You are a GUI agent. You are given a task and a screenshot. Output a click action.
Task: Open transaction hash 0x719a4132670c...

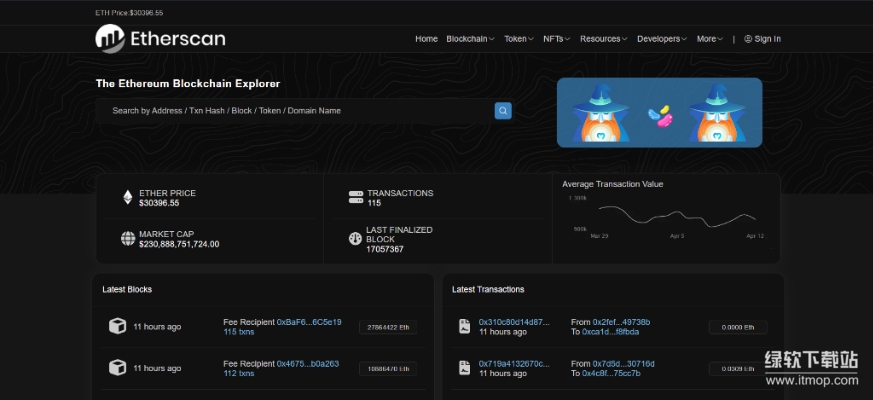[514, 364]
